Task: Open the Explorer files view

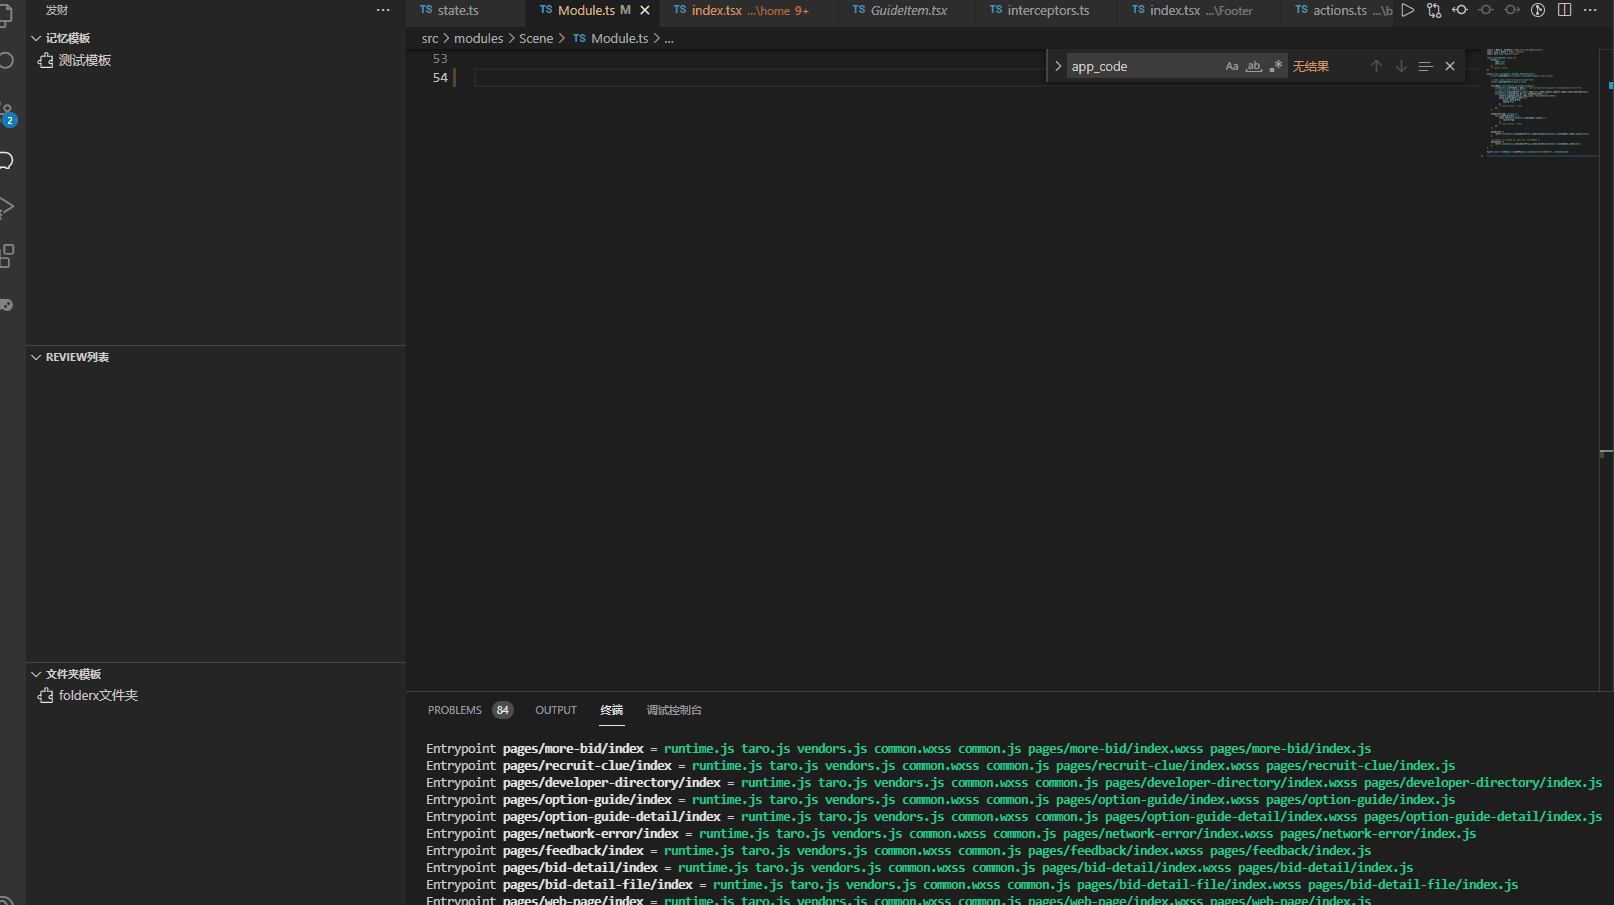Action: coord(7,16)
